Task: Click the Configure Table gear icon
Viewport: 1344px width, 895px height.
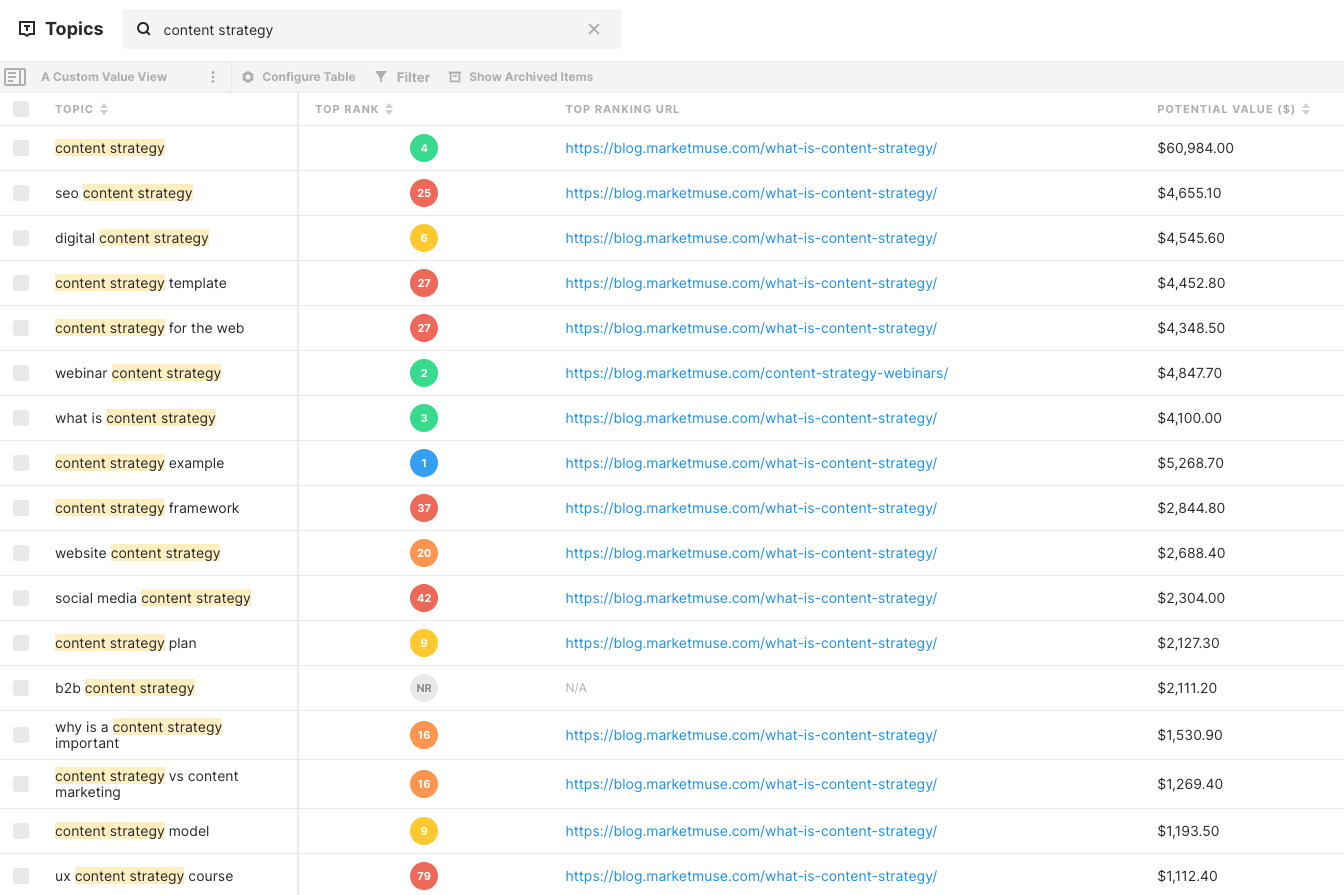Action: tap(246, 76)
